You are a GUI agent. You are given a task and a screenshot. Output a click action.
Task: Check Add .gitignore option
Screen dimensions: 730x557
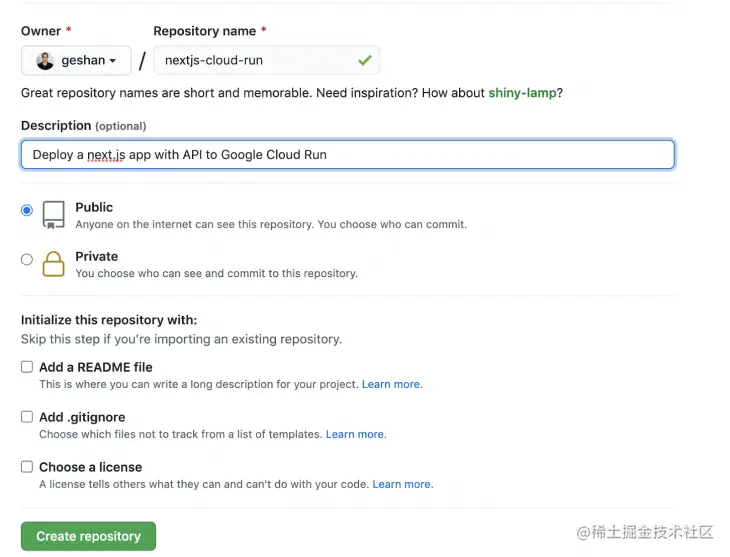tap(27, 416)
